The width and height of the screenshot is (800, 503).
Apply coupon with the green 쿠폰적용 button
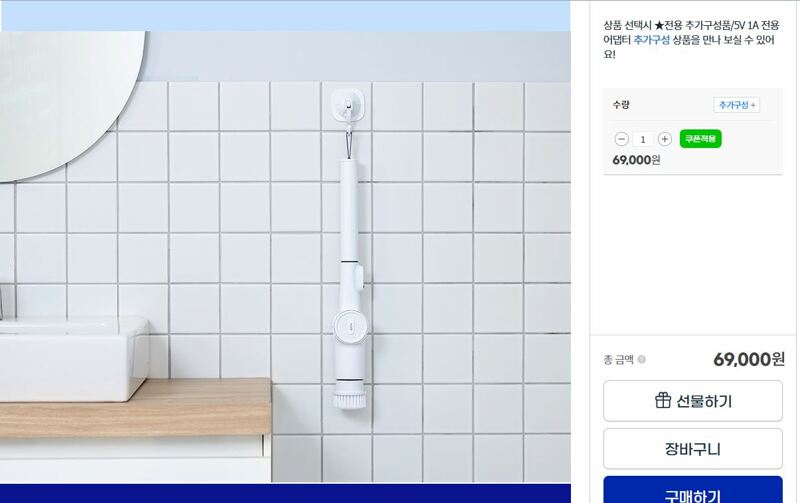tap(700, 139)
